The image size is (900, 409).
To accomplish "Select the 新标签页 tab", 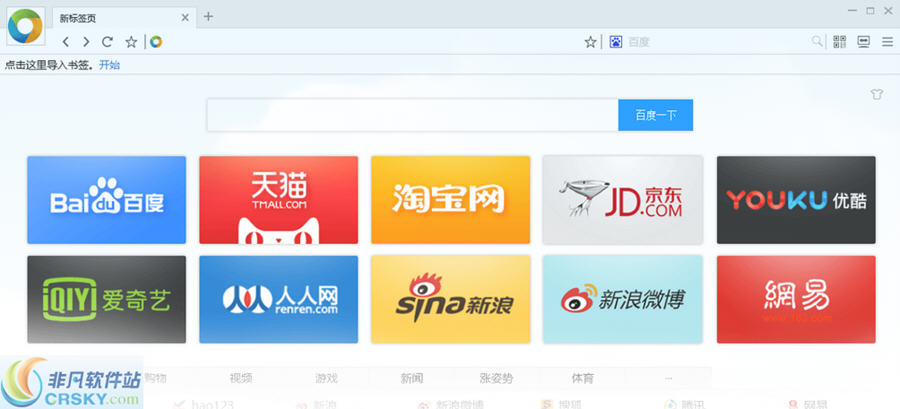I will [x=124, y=18].
